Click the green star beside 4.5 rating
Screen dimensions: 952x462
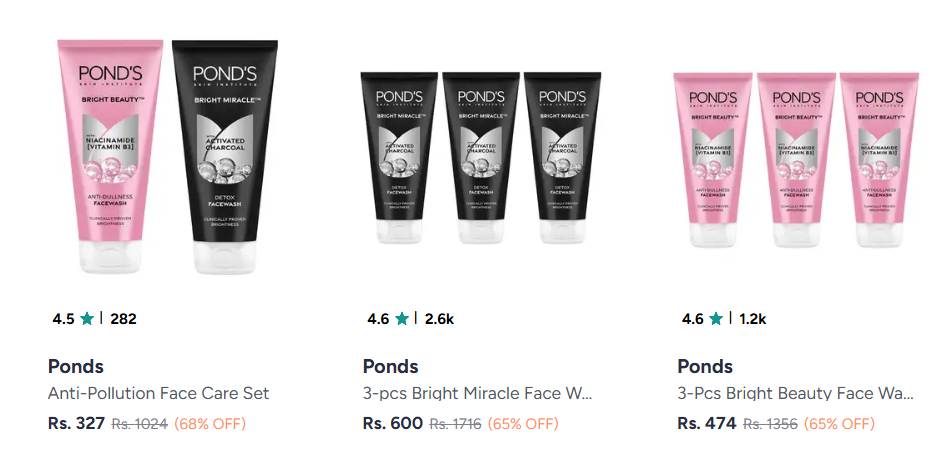(x=87, y=319)
